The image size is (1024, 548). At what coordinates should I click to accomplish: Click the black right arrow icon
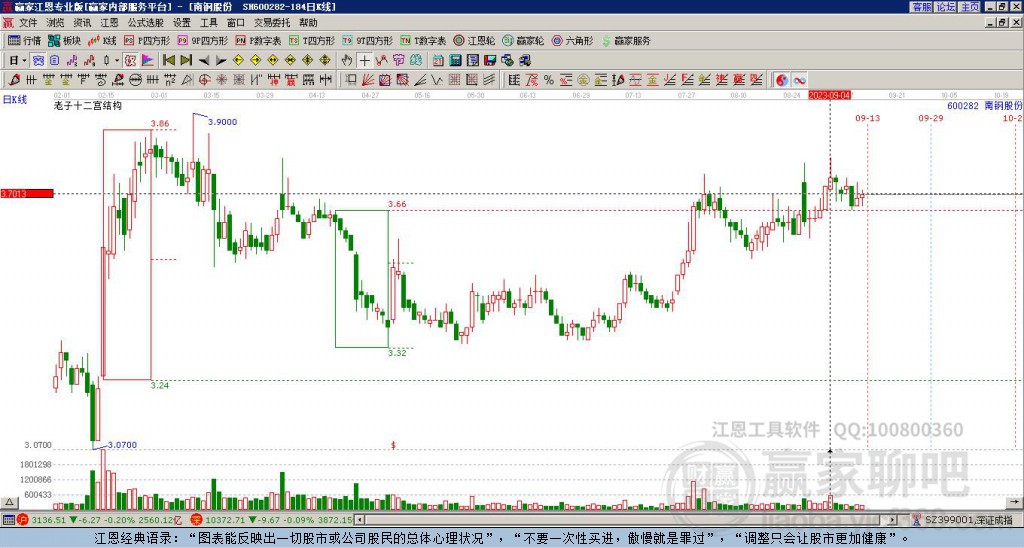[x=221, y=61]
